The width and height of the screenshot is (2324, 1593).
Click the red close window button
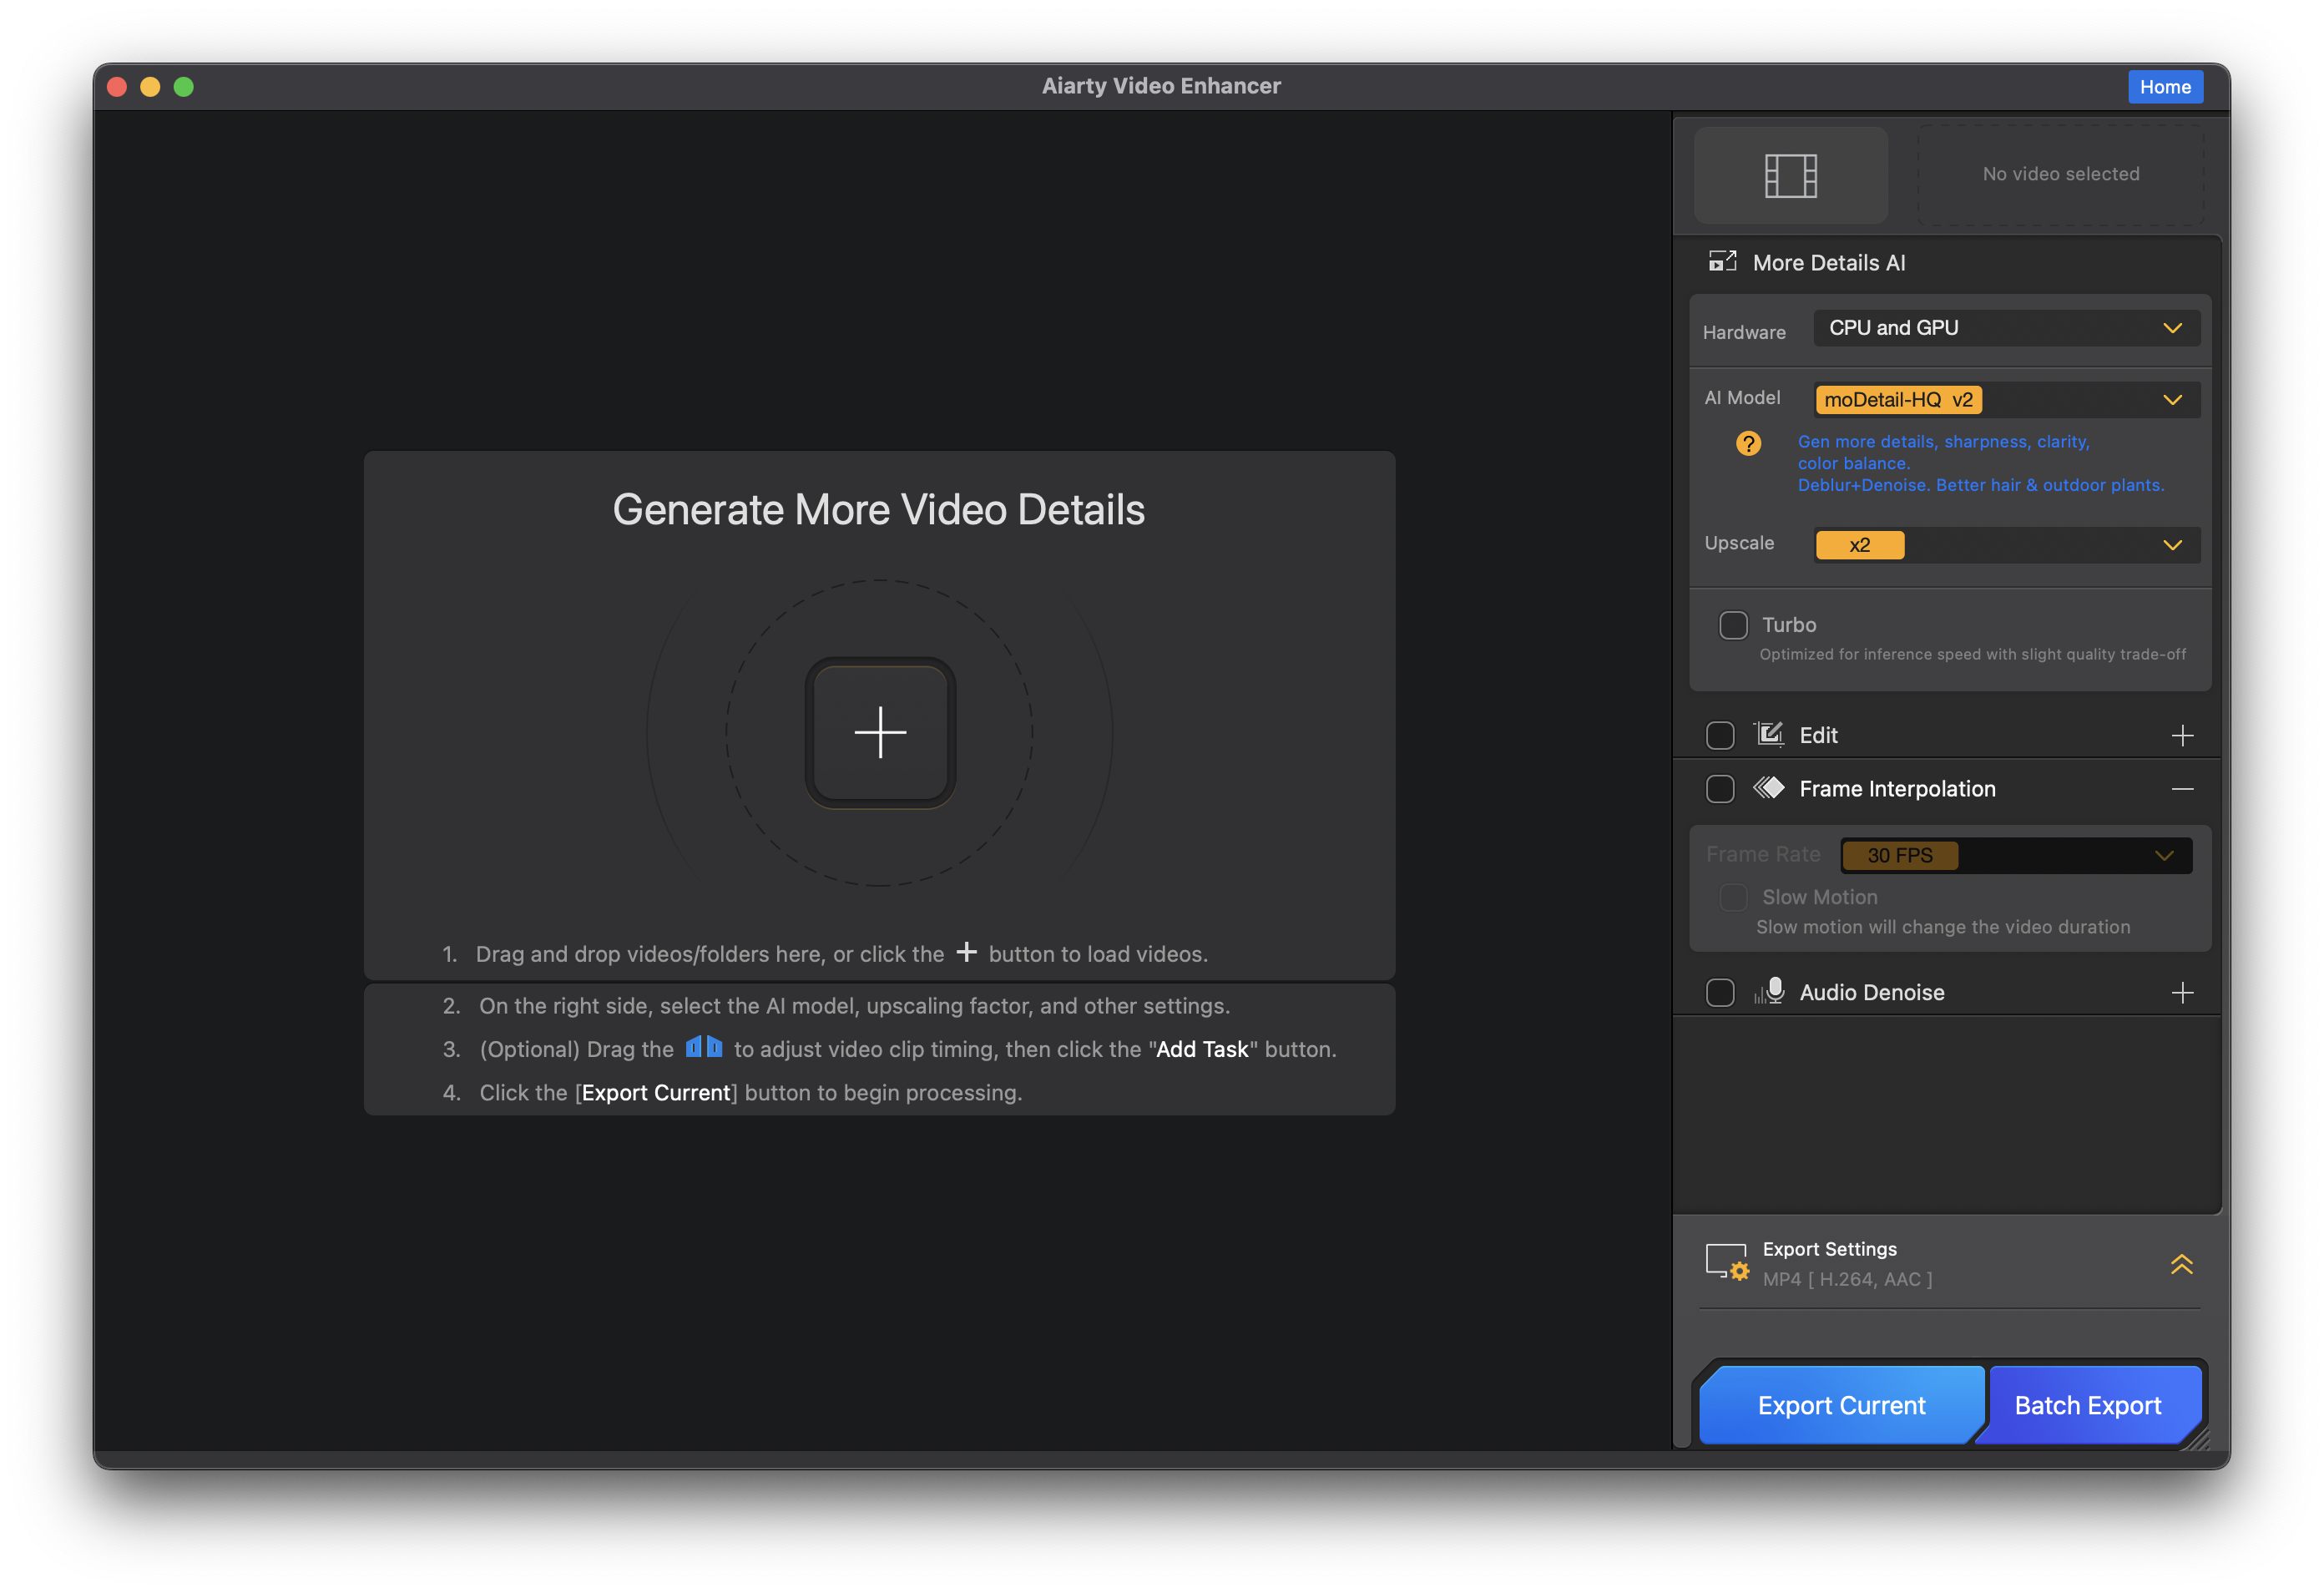[x=117, y=87]
